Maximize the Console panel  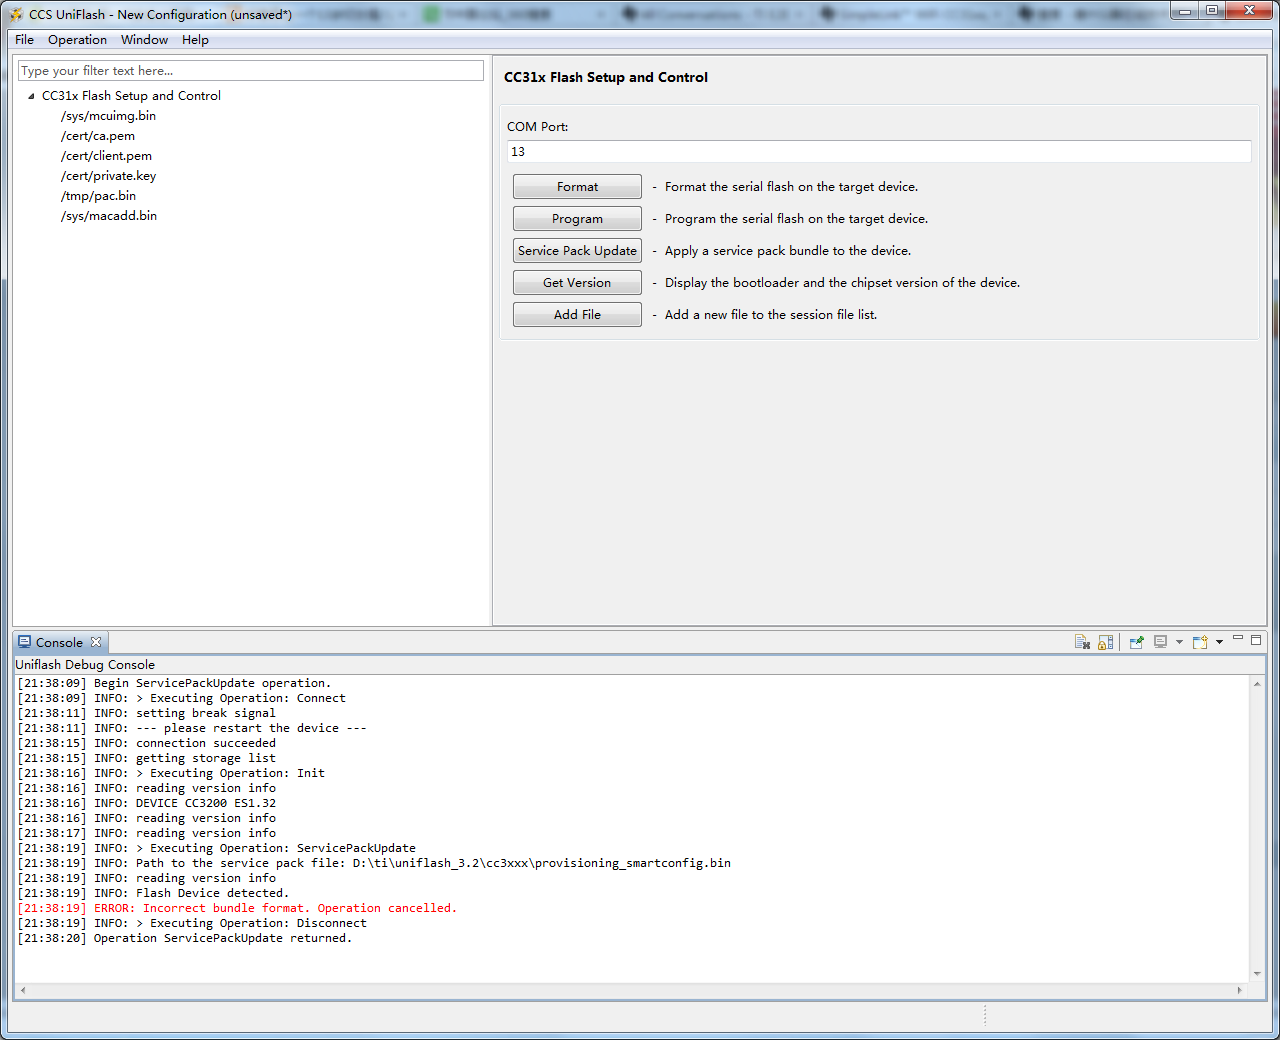click(x=1256, y=640)
